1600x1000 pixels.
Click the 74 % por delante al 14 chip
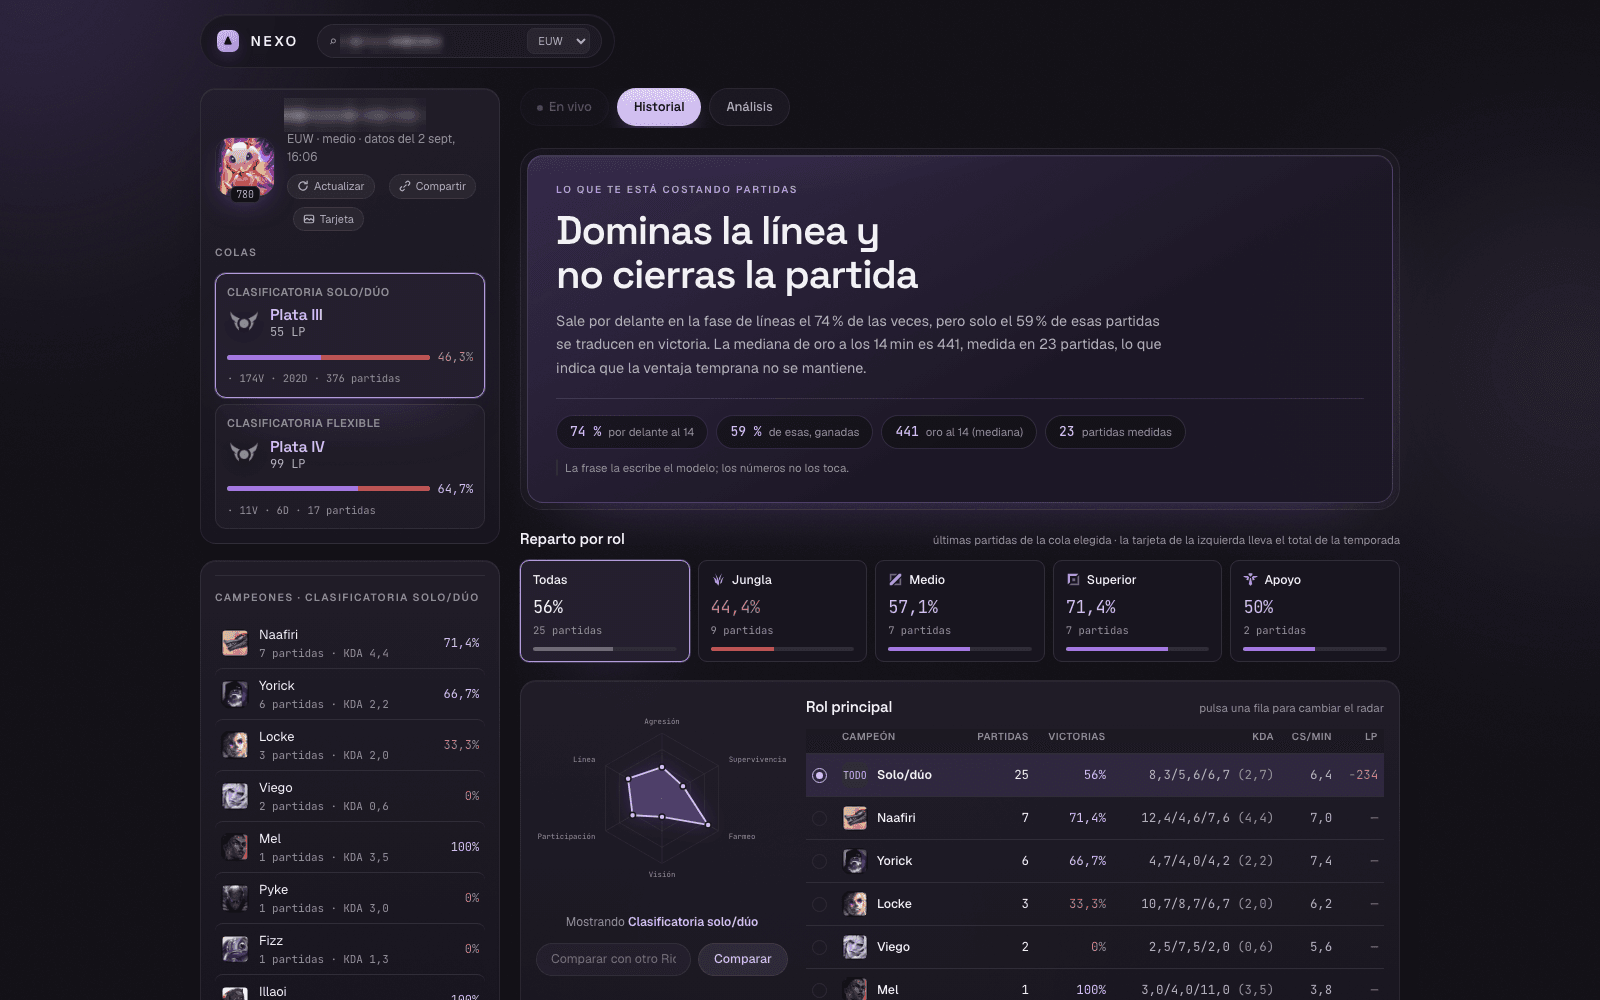(632, 432)
